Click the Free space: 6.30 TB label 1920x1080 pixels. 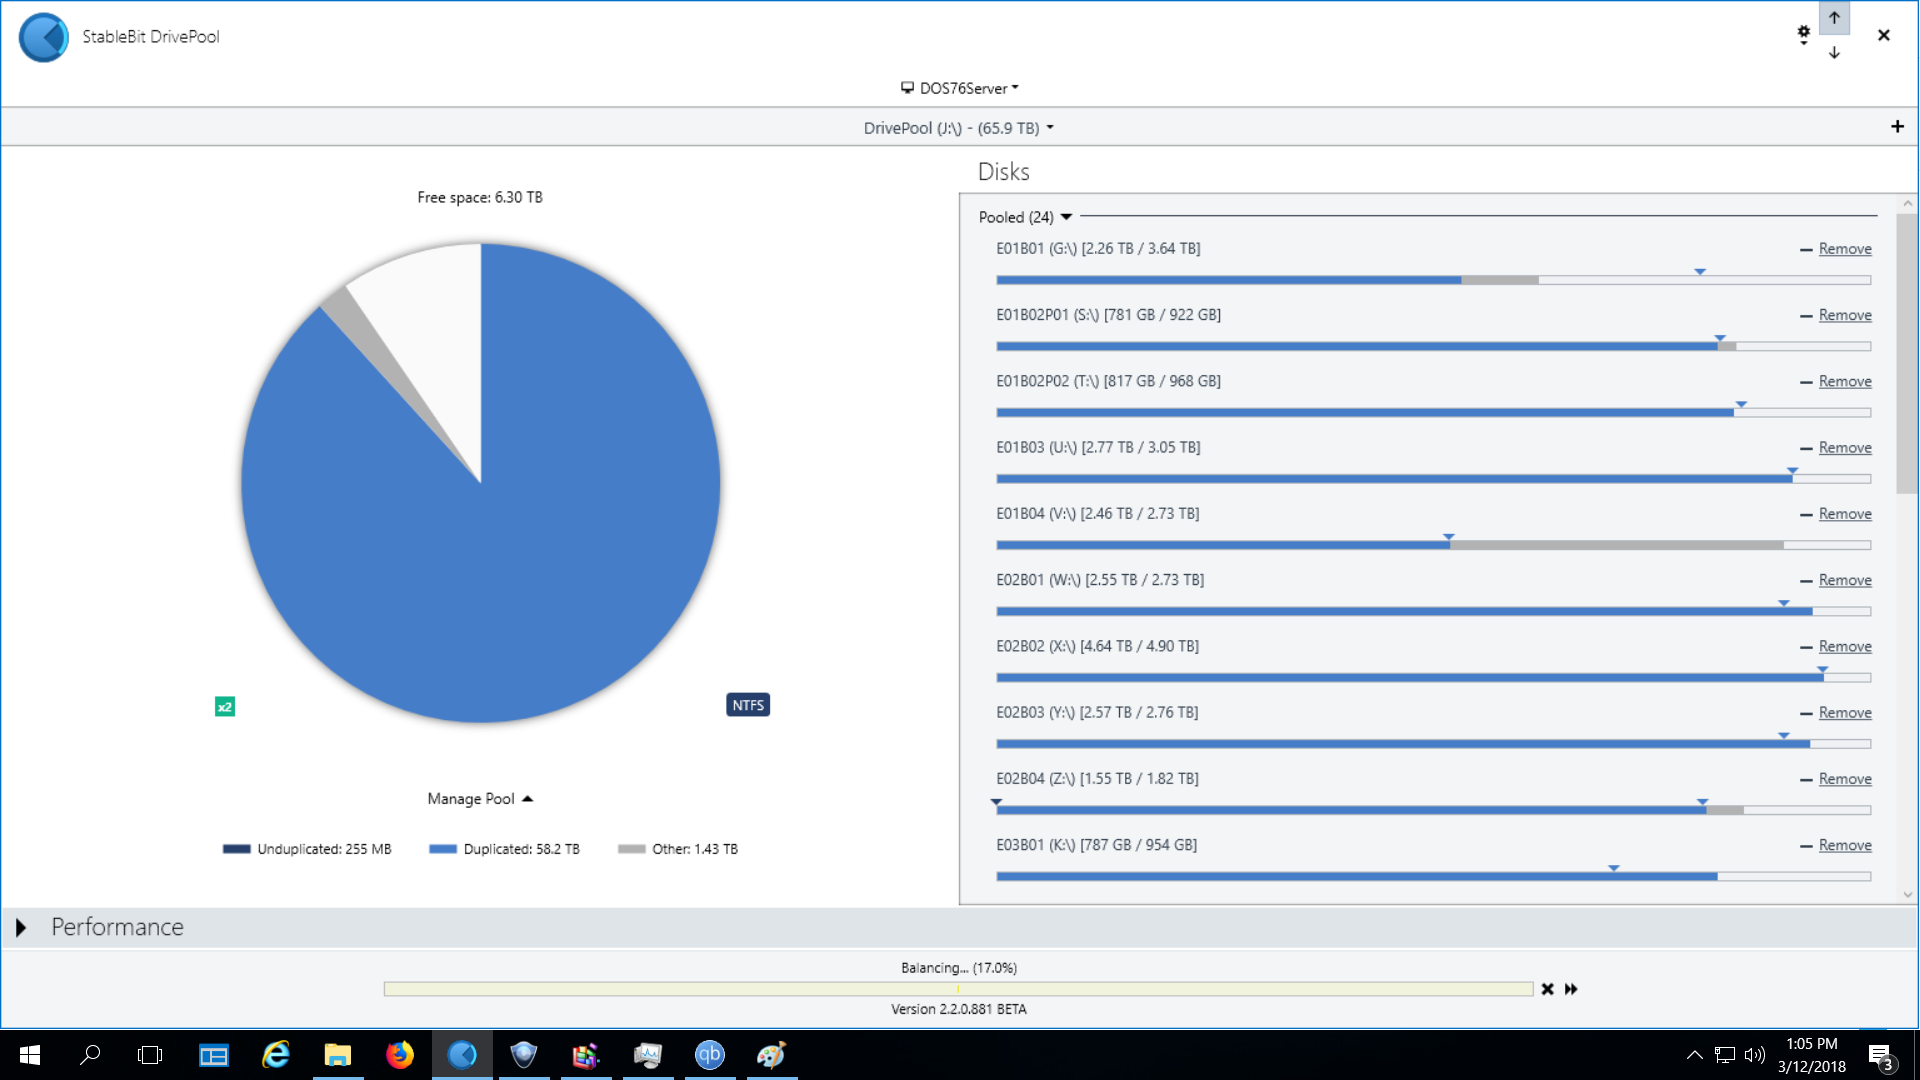point(480,197)
